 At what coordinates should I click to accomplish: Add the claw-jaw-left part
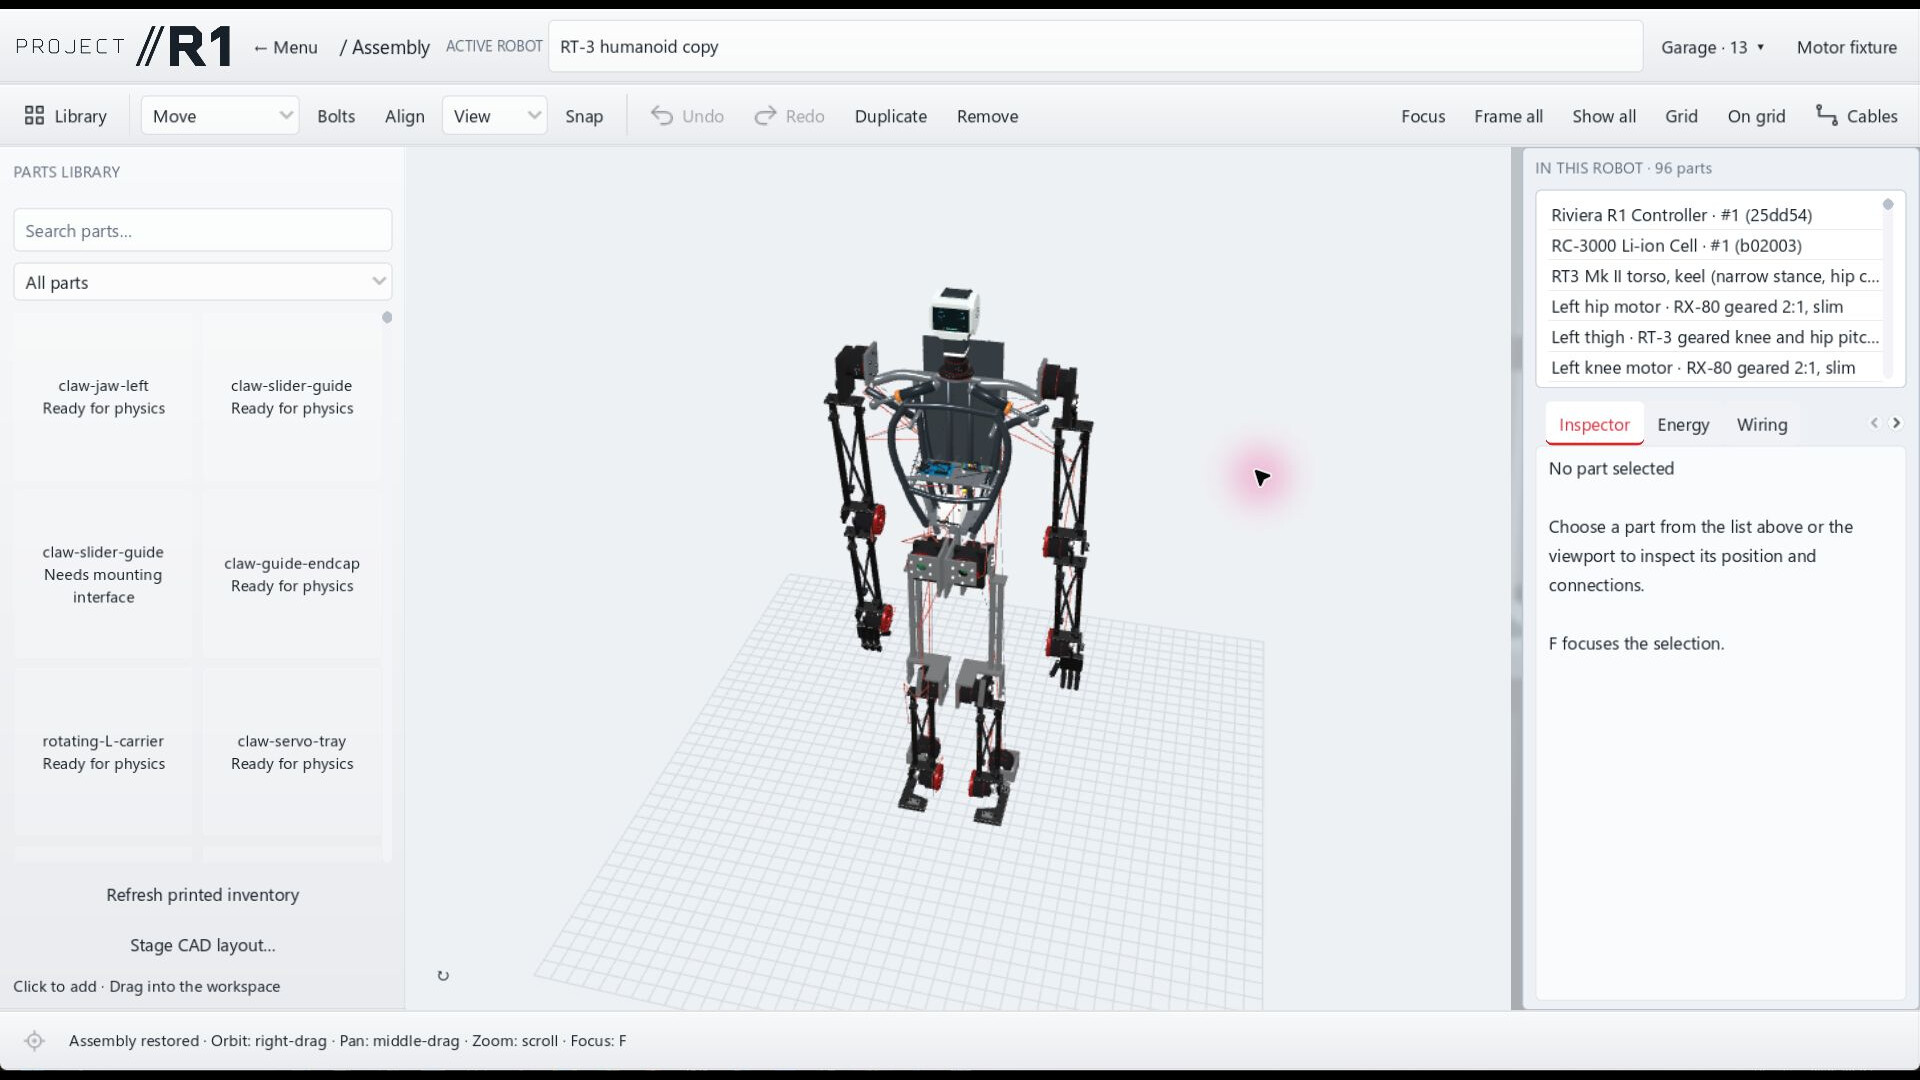104,397
